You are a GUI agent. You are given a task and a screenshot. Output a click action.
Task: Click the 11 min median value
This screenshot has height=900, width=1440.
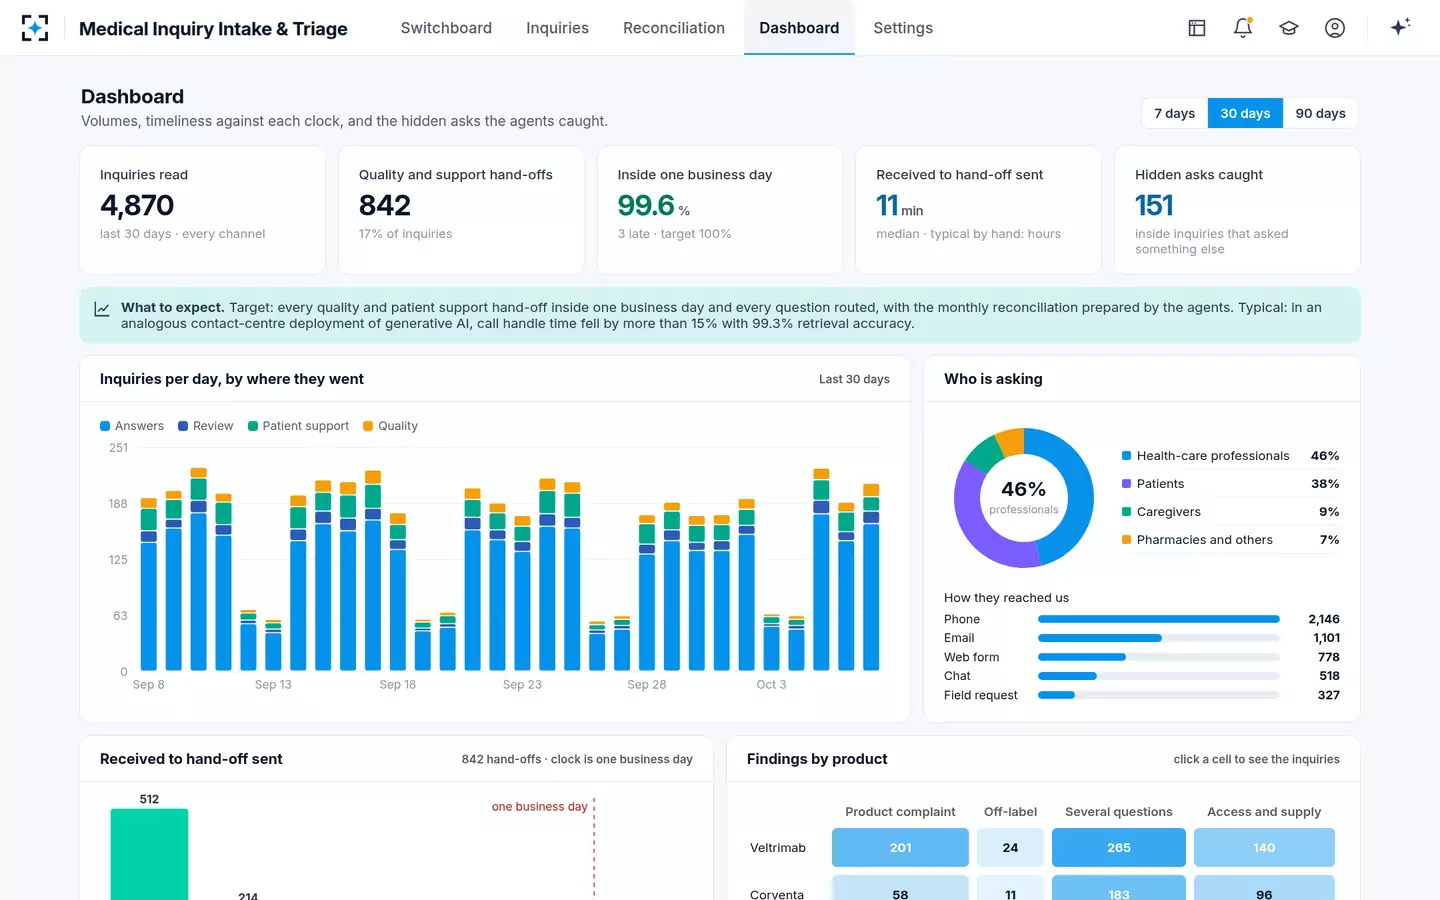coord(900,205)
